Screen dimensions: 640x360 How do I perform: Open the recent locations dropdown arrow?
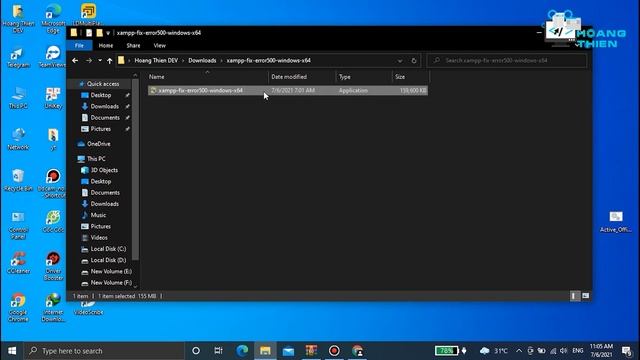pyautogui.click(x=100, y=60)
